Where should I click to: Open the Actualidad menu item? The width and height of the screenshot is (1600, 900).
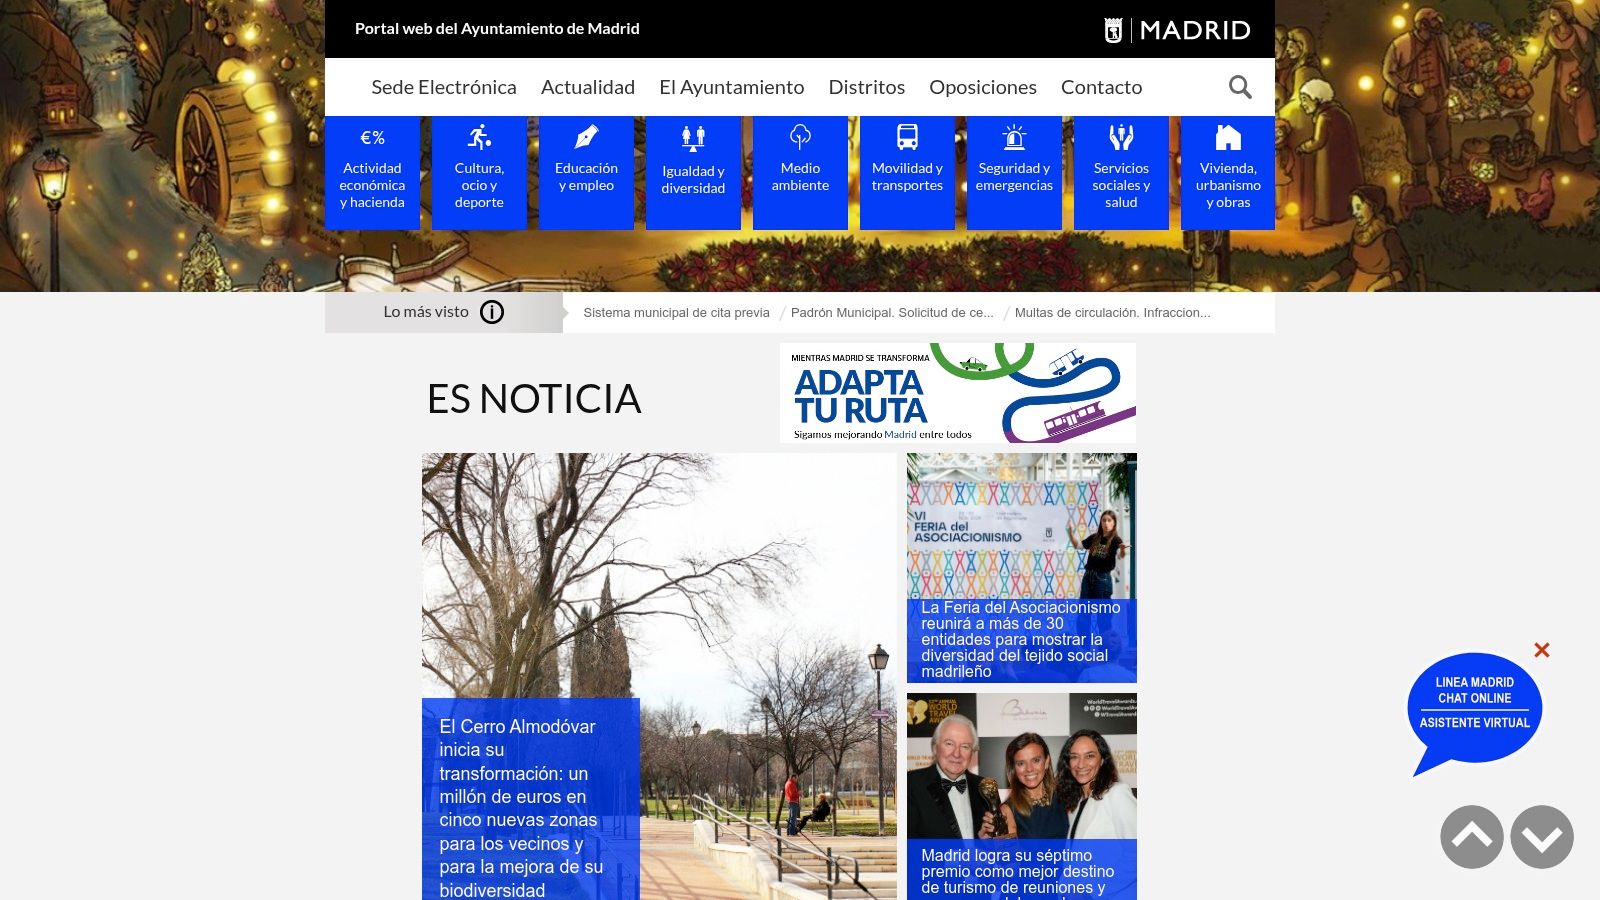588,87
